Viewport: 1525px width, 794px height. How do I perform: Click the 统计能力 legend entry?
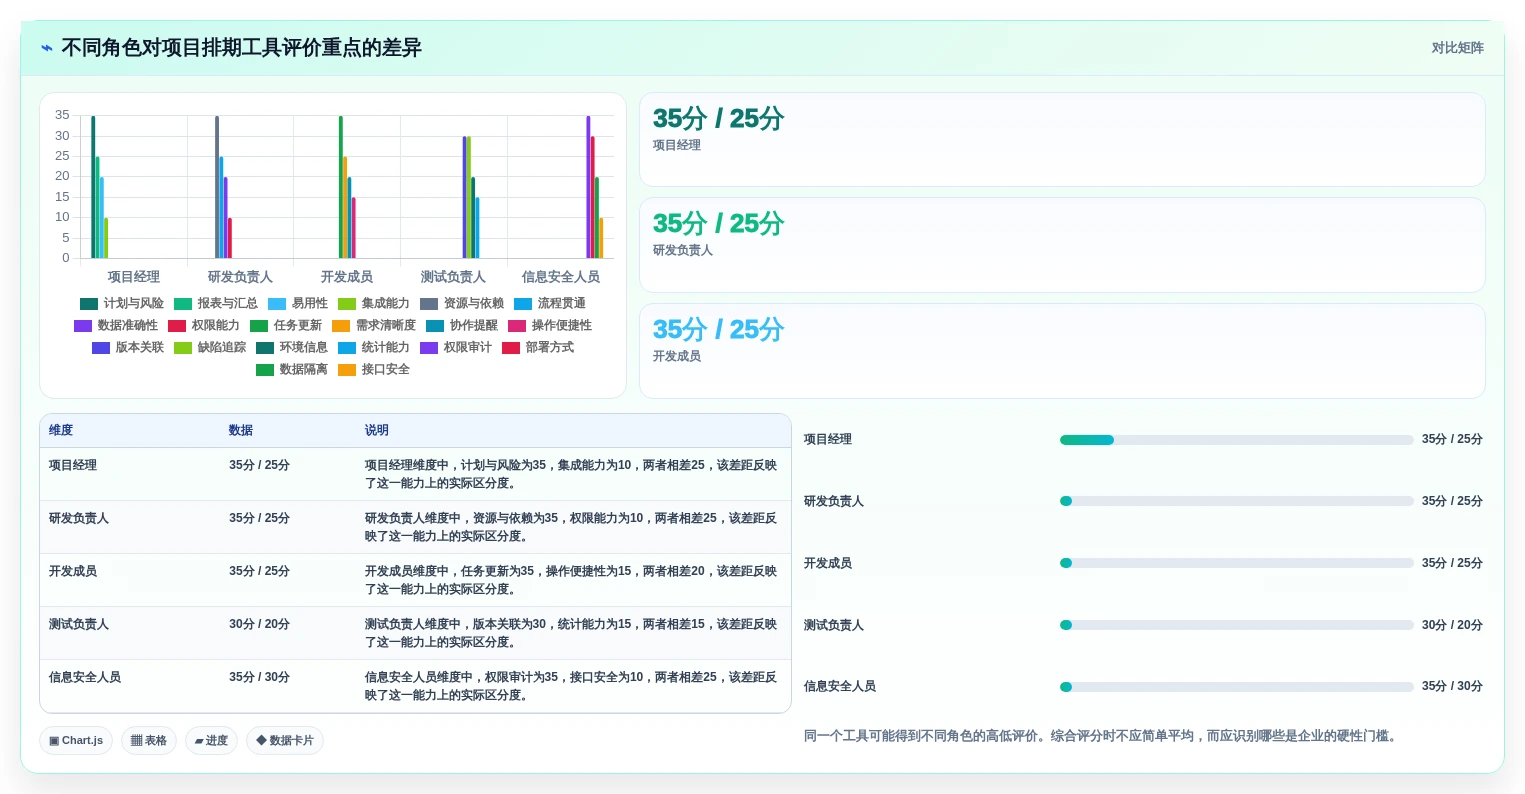coord(374,348)
